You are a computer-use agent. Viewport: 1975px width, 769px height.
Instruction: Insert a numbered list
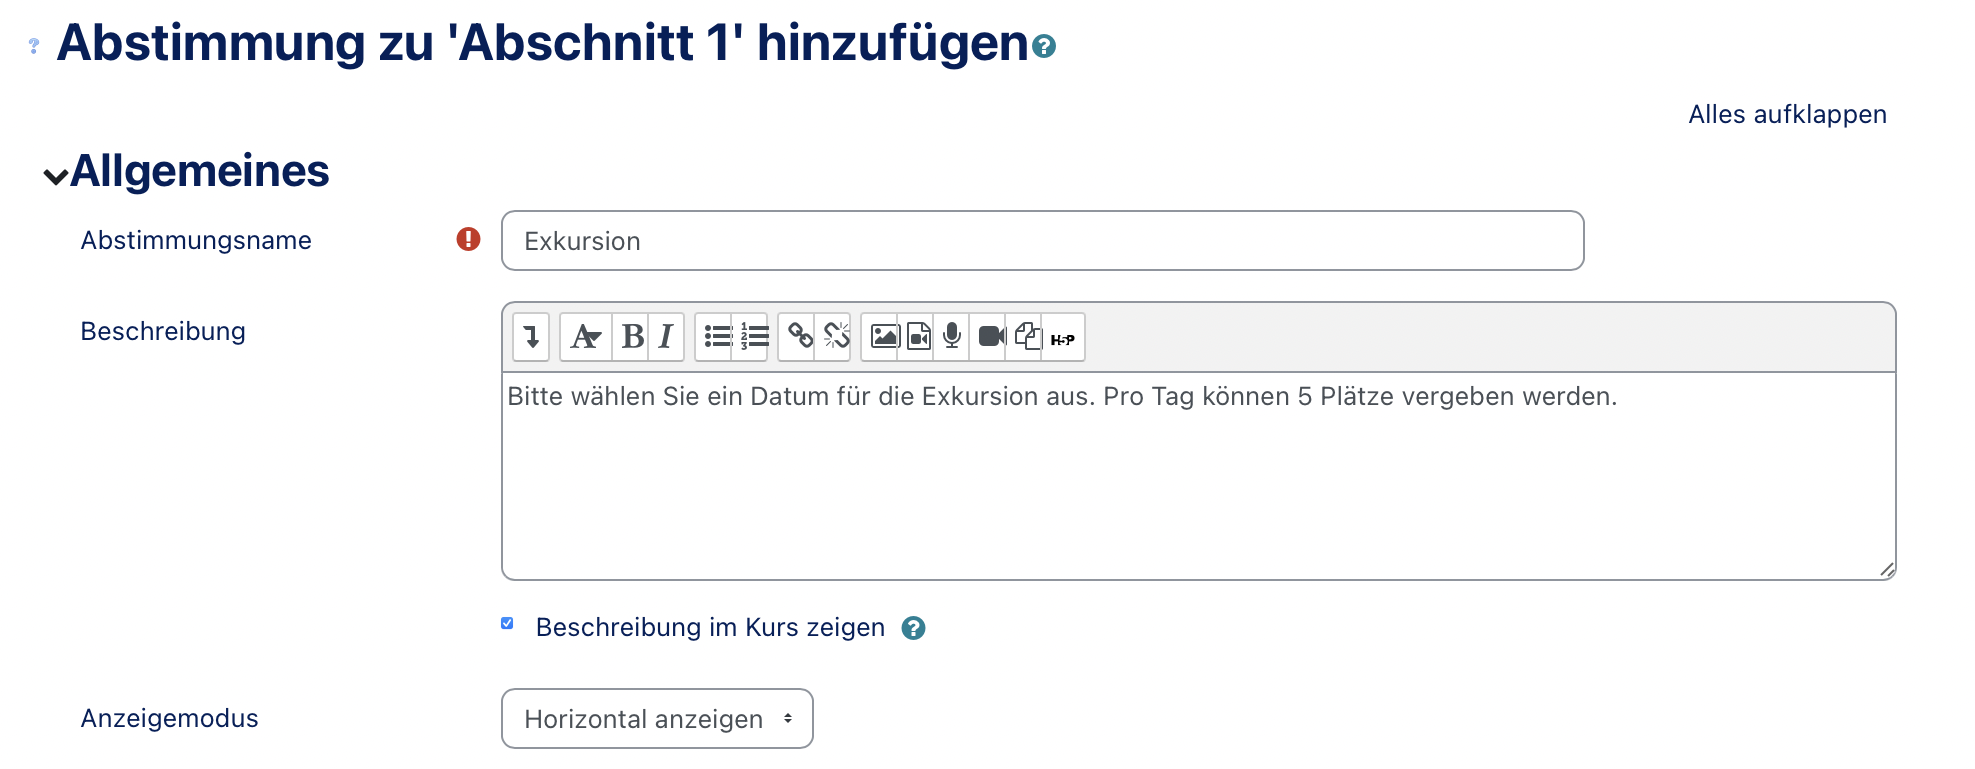tap(753, 337)
